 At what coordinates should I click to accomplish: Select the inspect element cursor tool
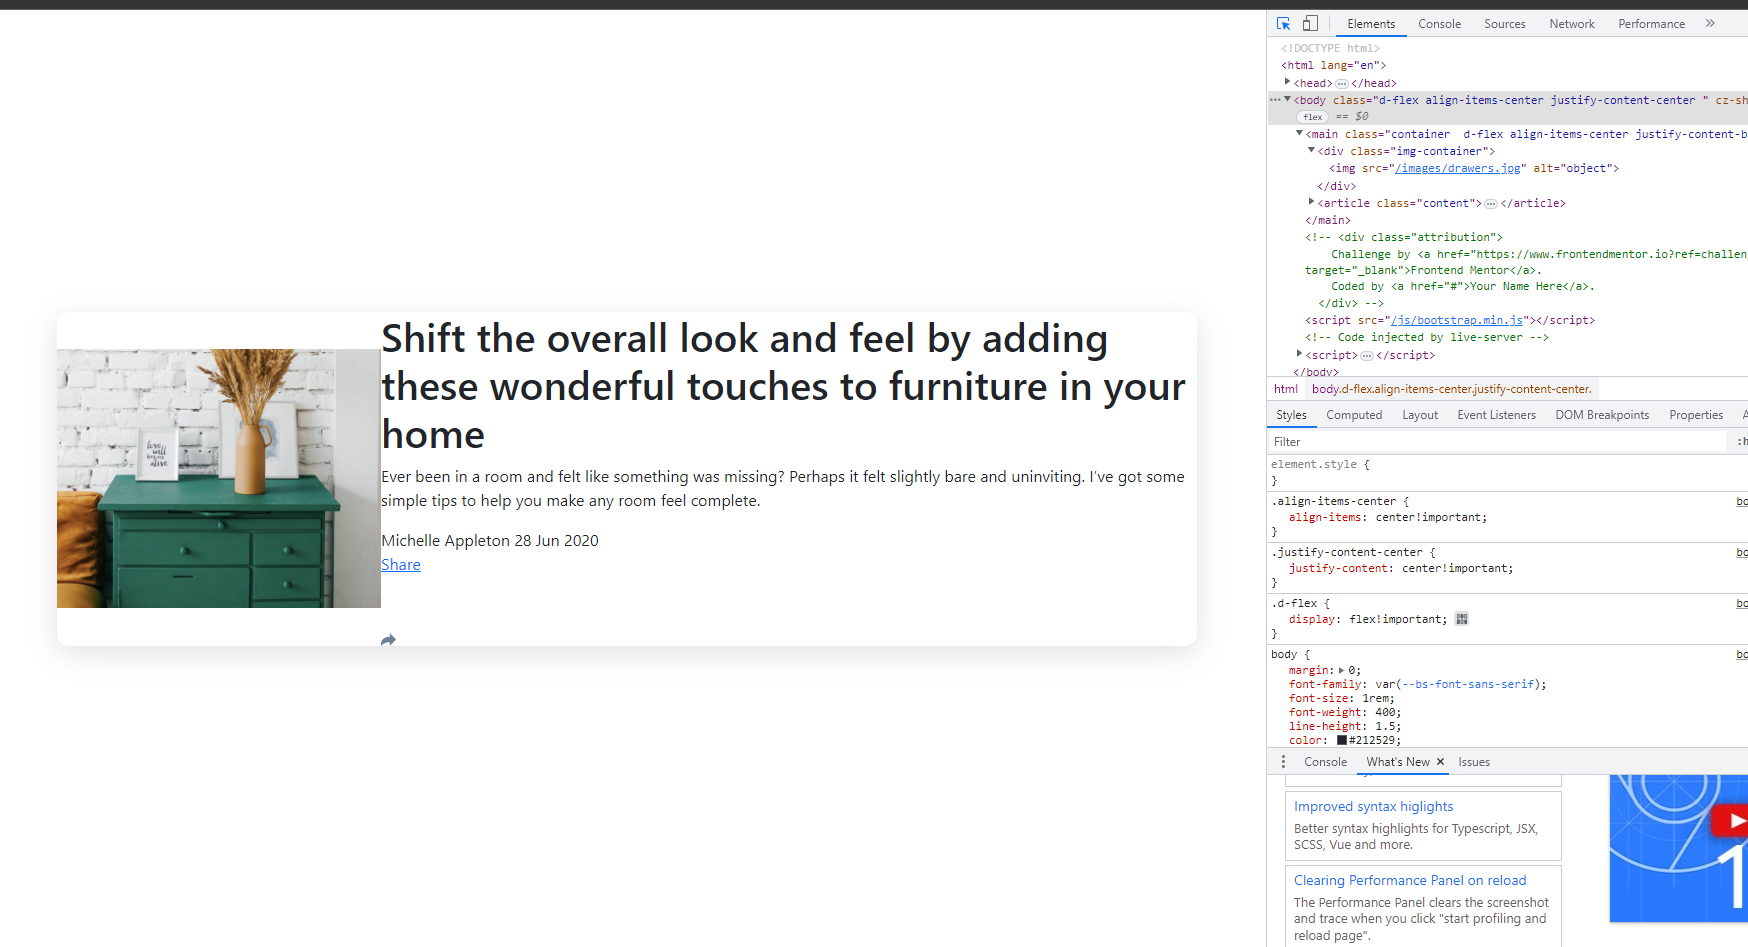pos(1283,23)
